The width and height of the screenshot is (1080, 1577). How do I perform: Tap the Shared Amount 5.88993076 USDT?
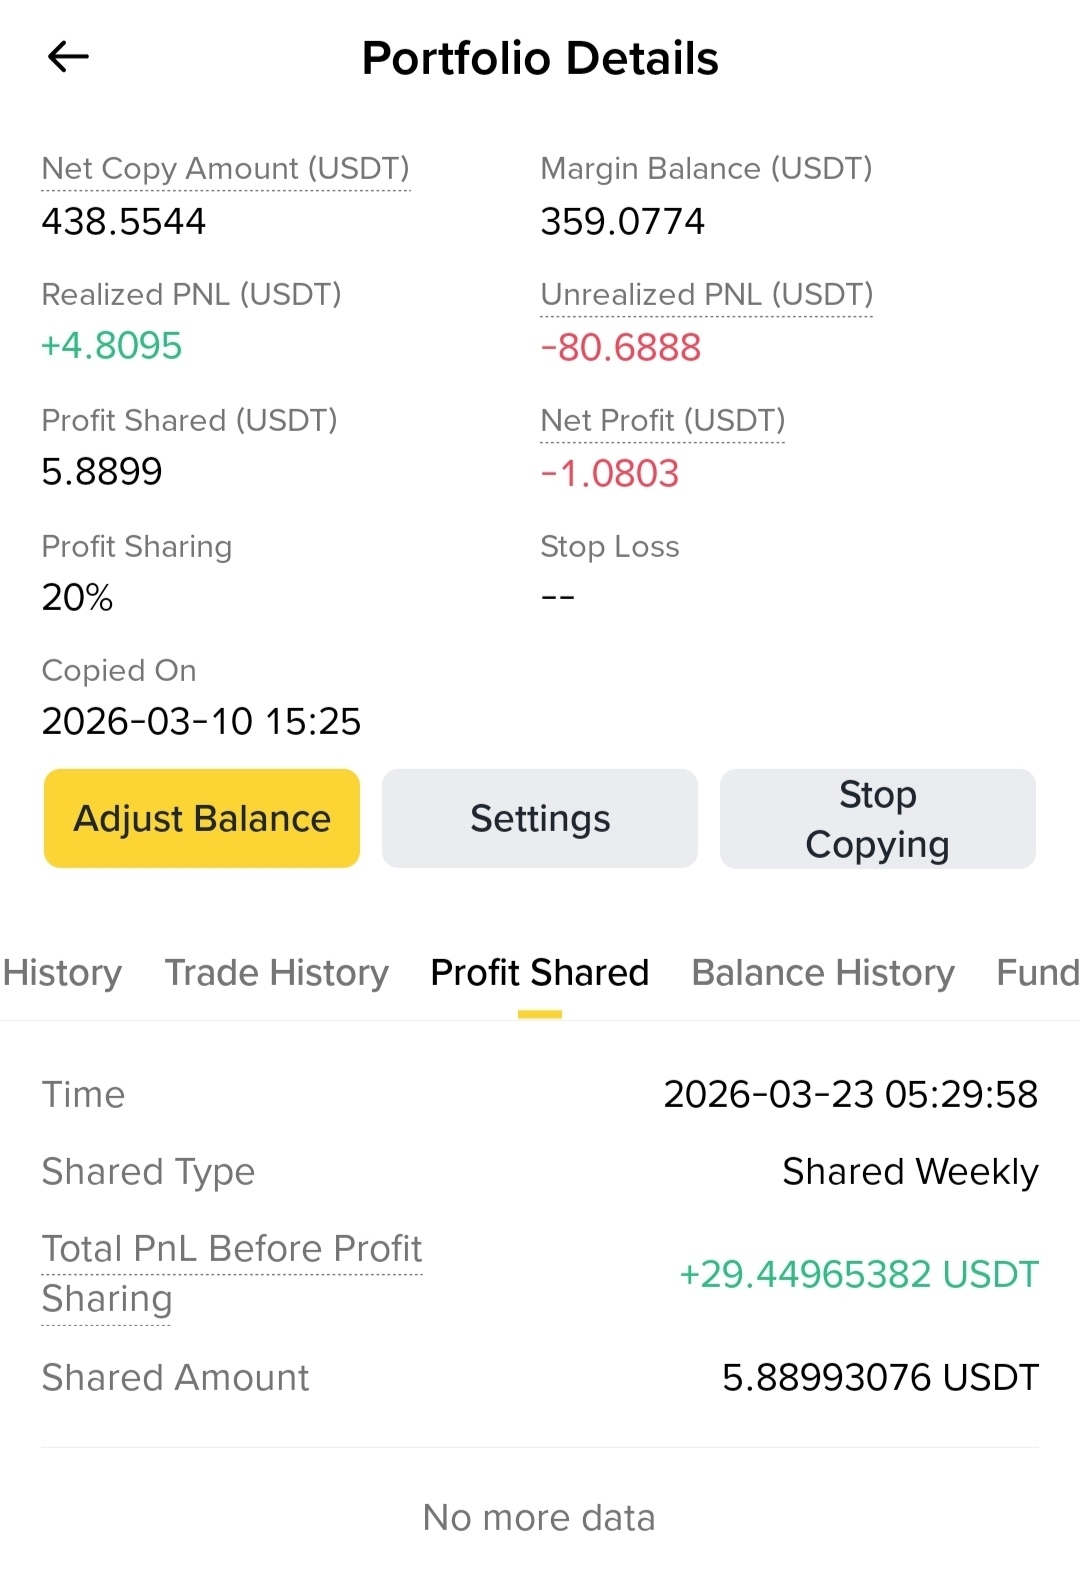click(880, 1377)
